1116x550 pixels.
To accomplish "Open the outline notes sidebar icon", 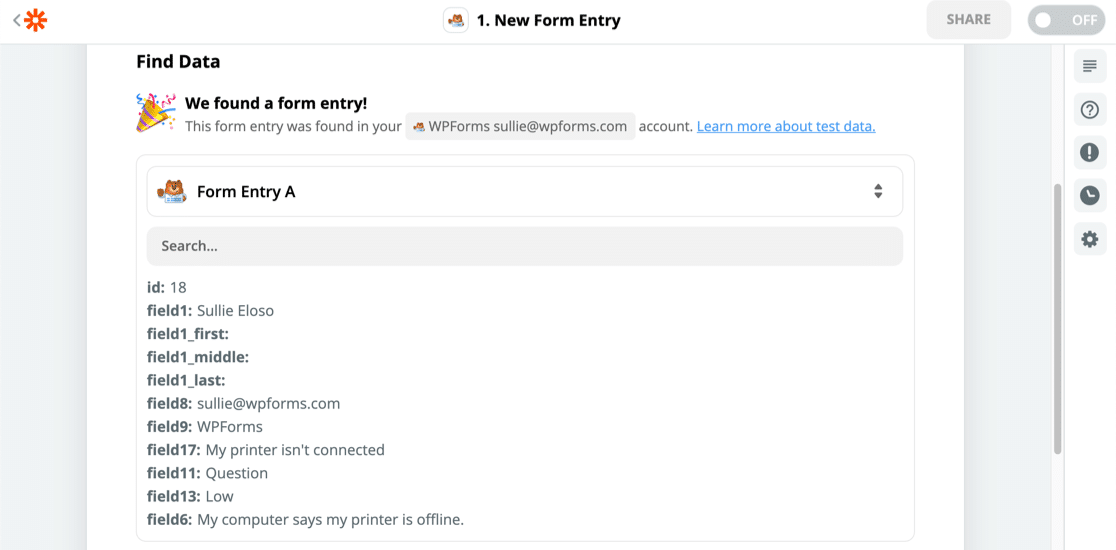I will [1090, 66].
